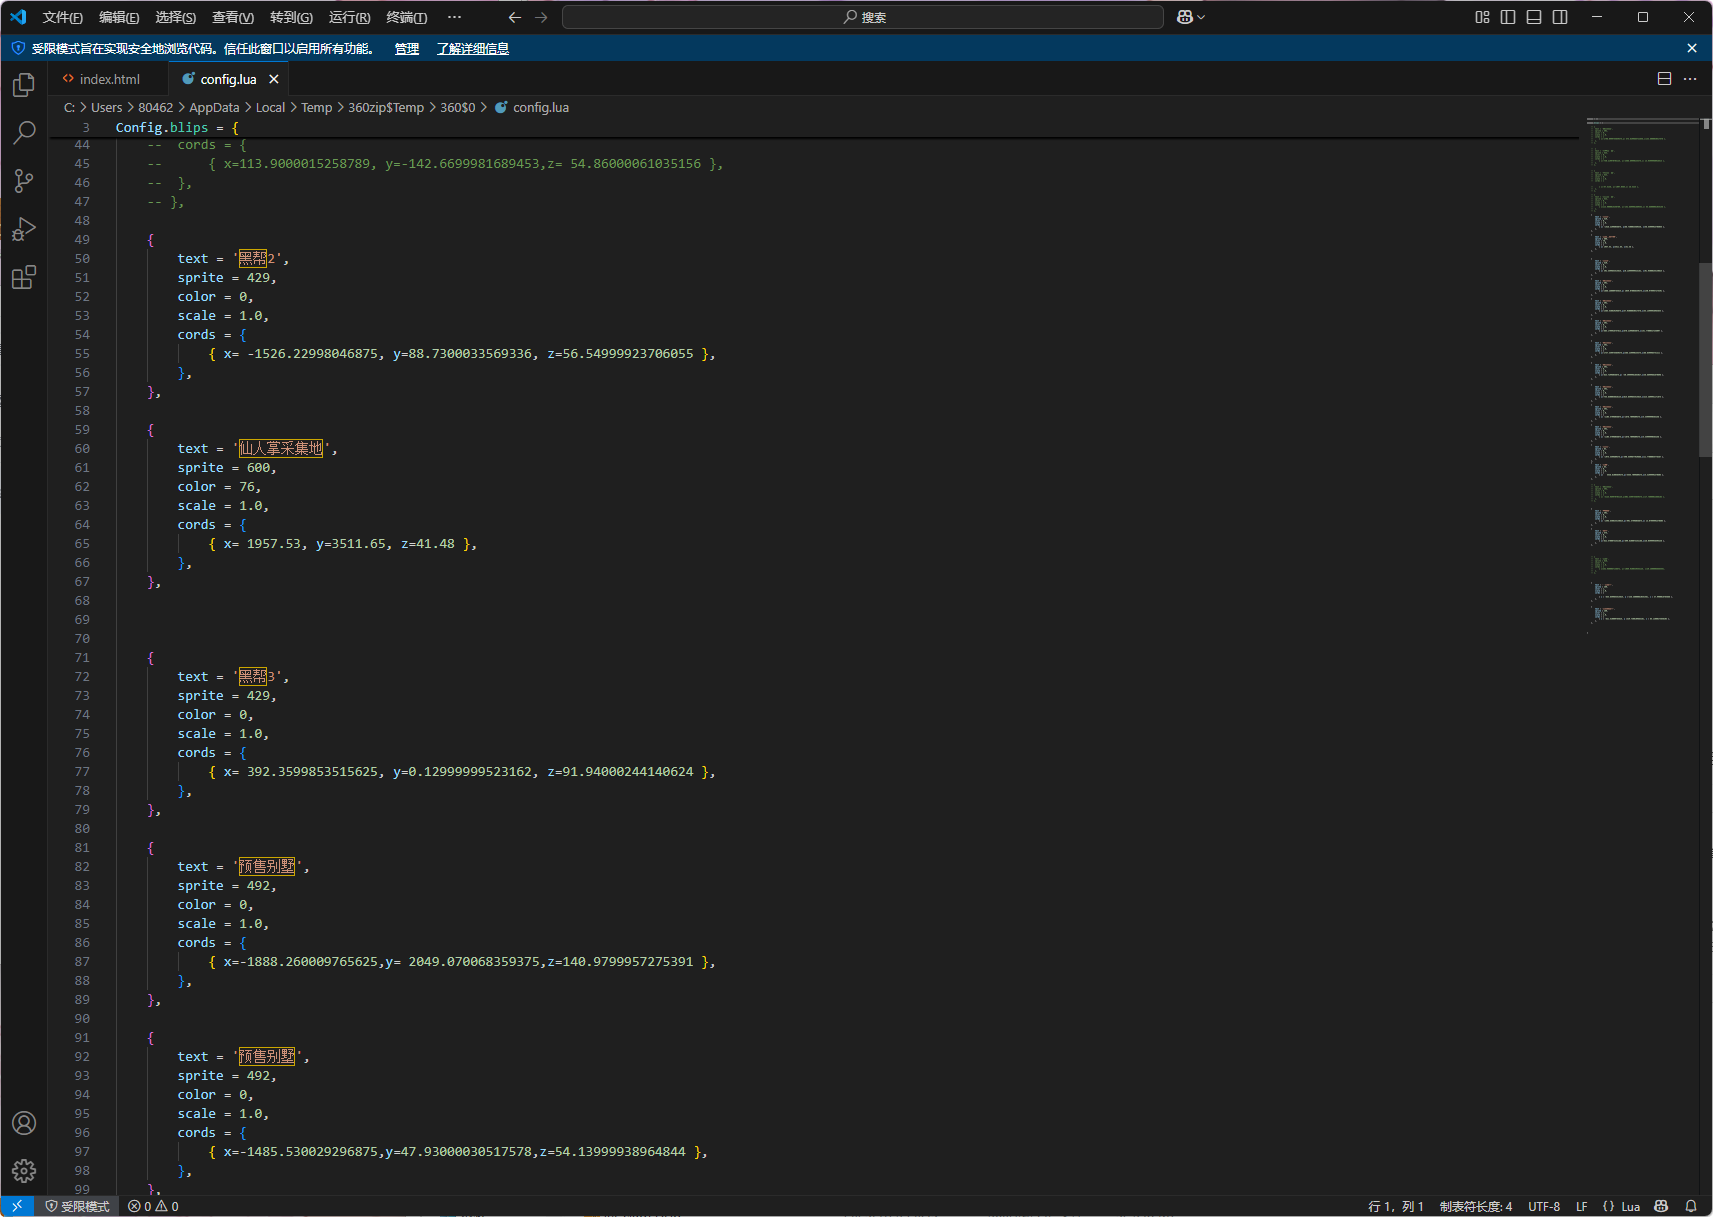The image size is (1713, 1217).
Task: Open the Search view in activity bar
Action: tap(24, 132)
